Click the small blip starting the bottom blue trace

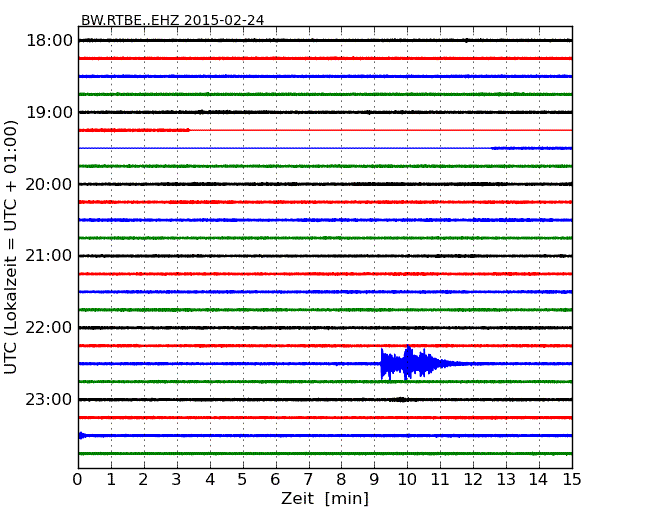pos(83,435)
